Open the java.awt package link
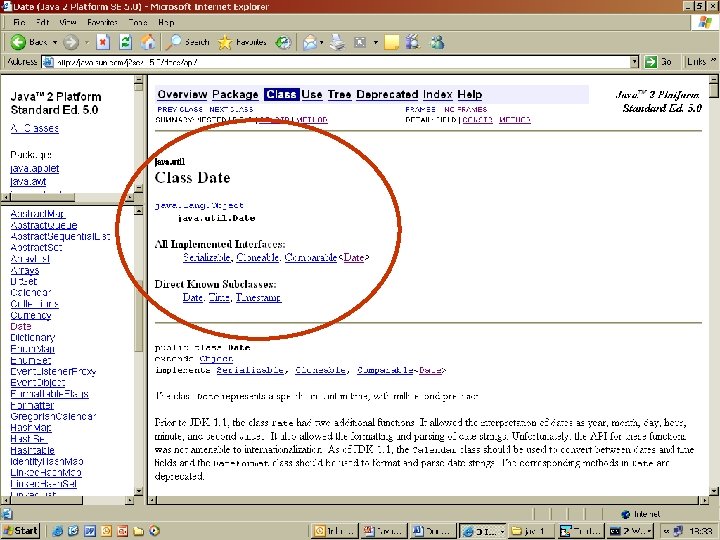 coord(28,181)
